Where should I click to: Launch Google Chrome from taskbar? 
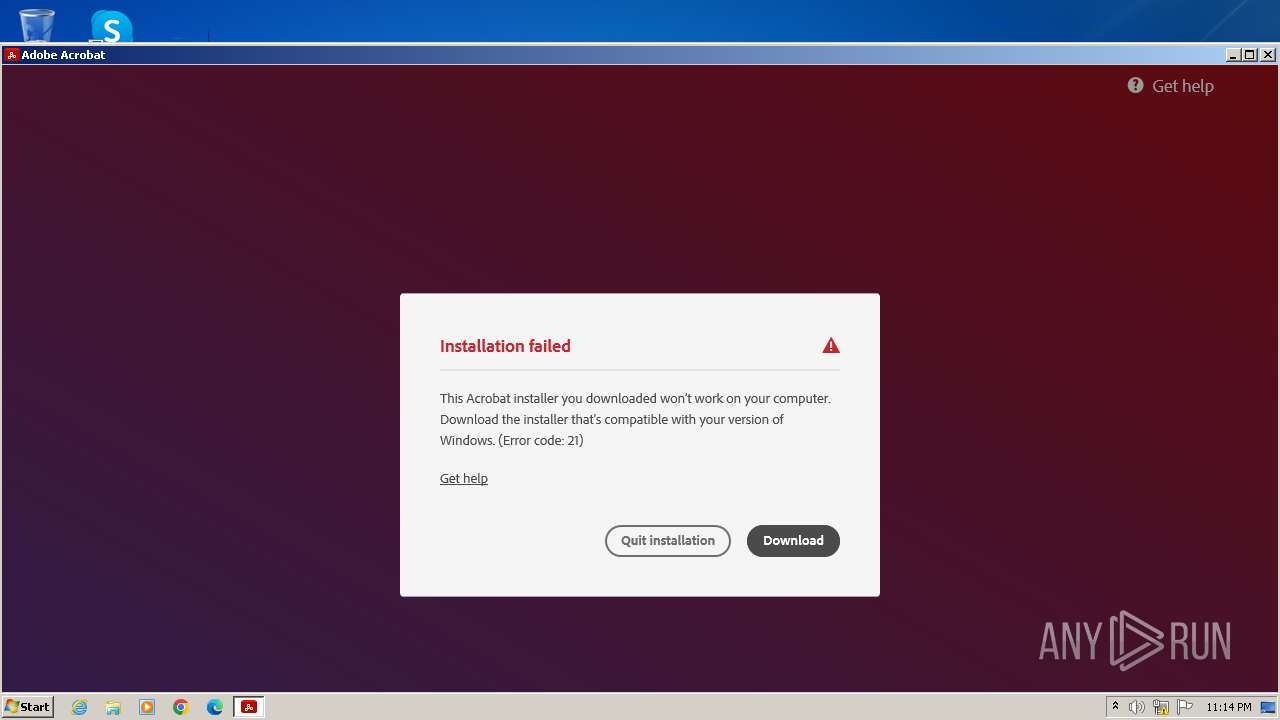[x=181, y=707]
